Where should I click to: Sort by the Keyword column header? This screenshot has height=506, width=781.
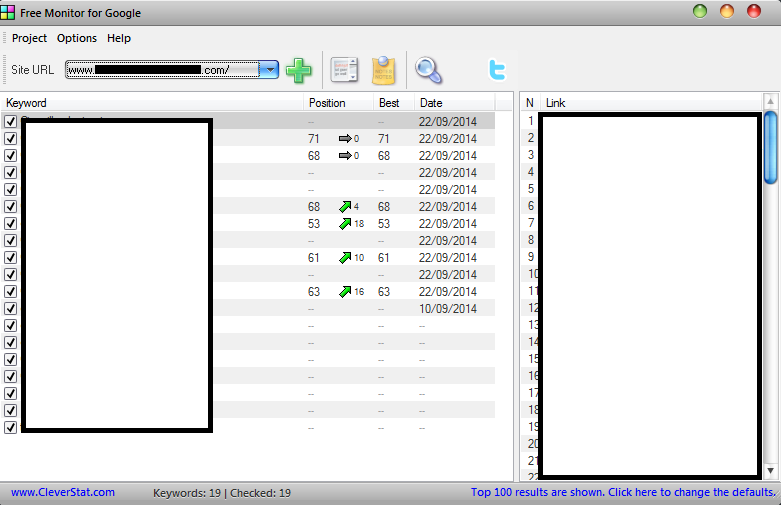[x=152, y=103]
